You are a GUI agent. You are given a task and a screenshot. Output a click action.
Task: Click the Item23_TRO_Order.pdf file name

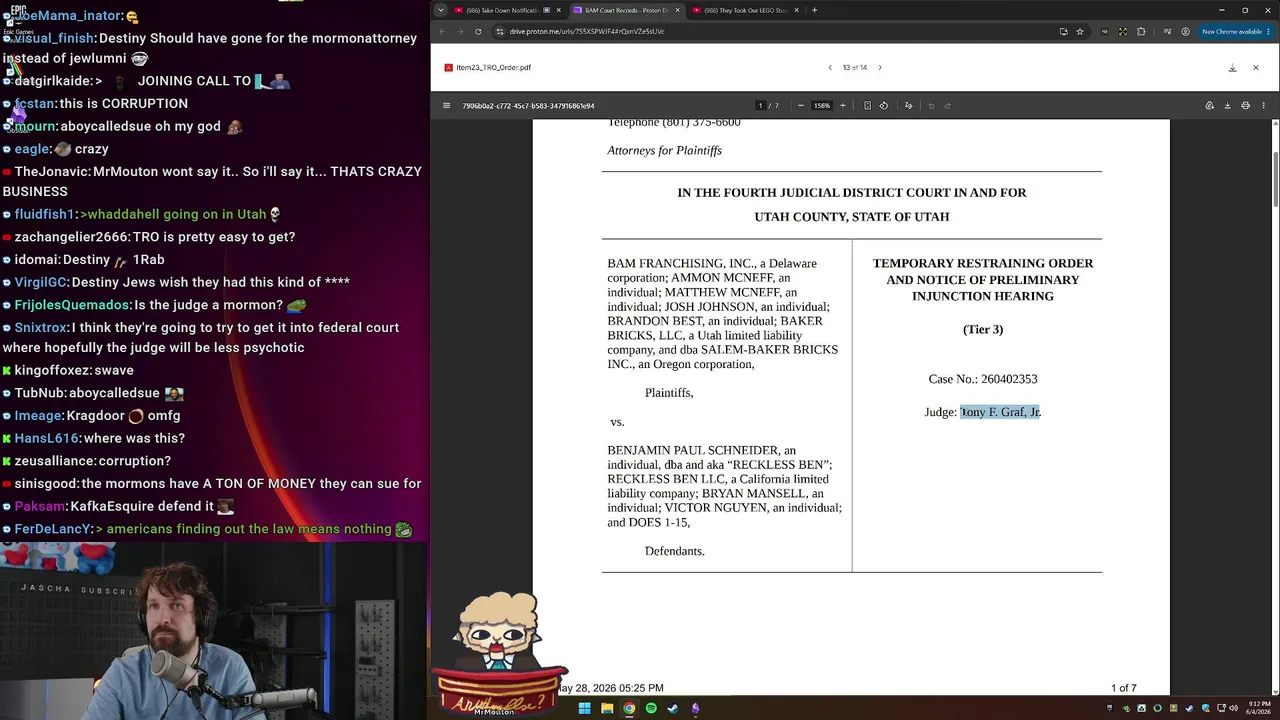pyautogui.click(x=493, y=68)
